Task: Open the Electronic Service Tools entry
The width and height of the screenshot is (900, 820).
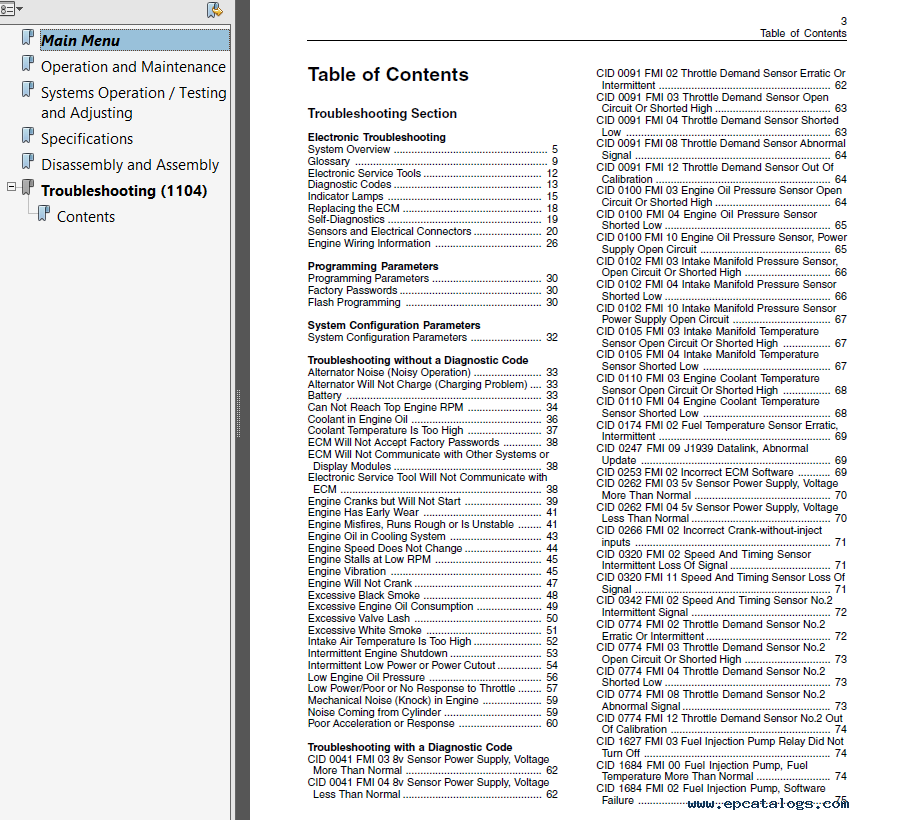Action: pyautogui.click(x=432, y=173)
